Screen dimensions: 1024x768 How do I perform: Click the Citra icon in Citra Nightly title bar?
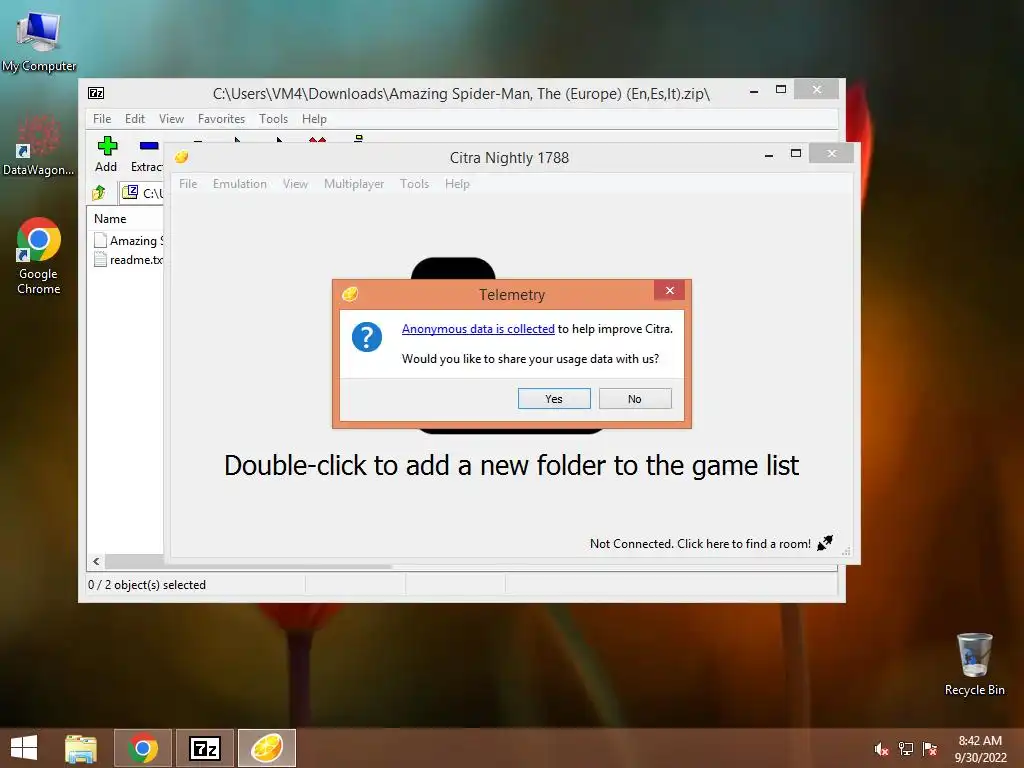(x=182, y=157)
